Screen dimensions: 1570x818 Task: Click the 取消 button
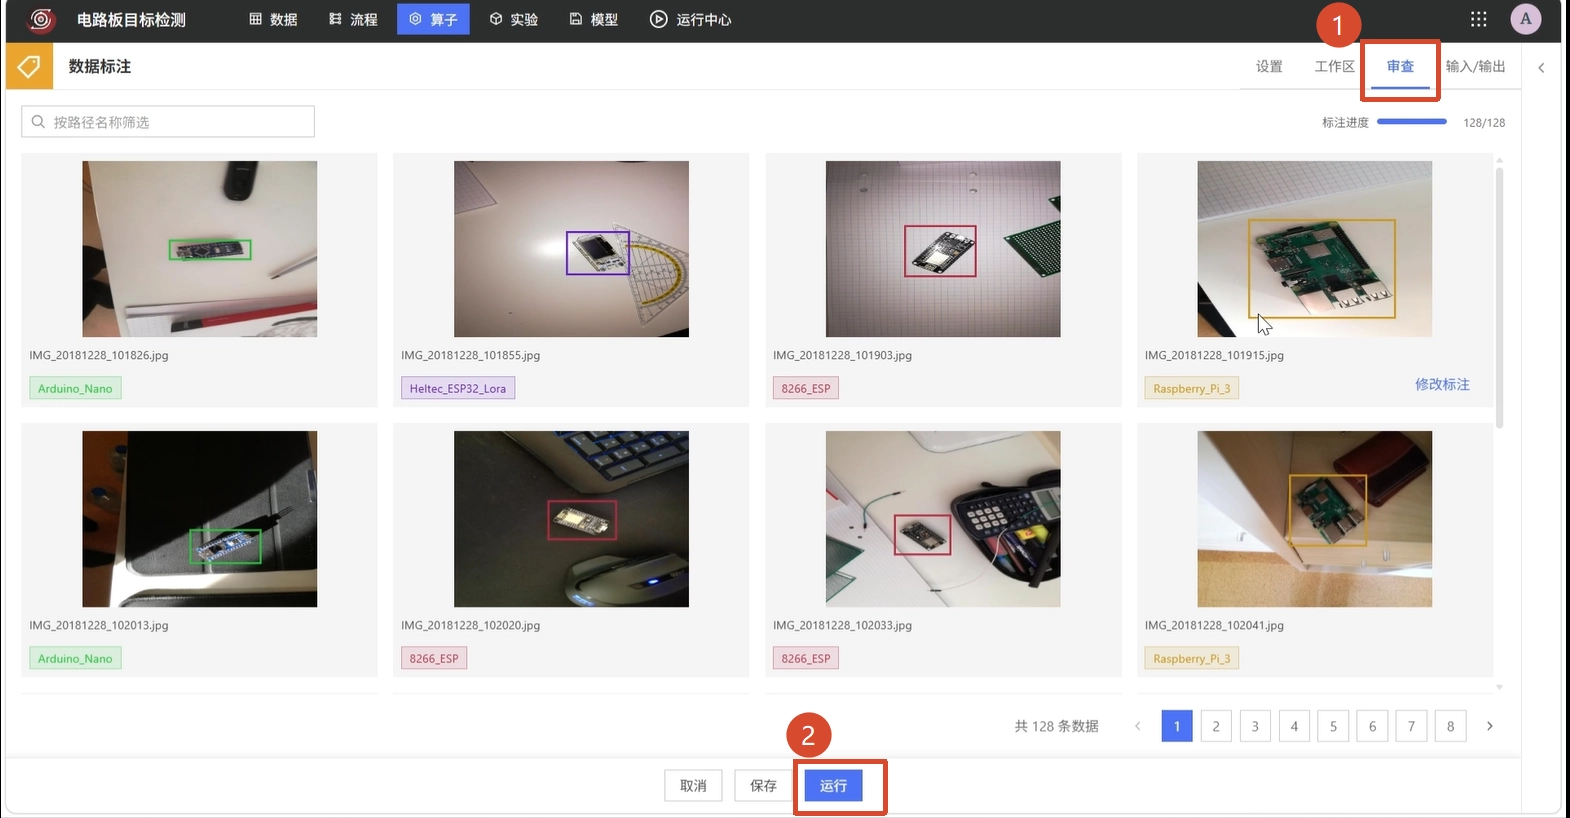tap(693, 786)
